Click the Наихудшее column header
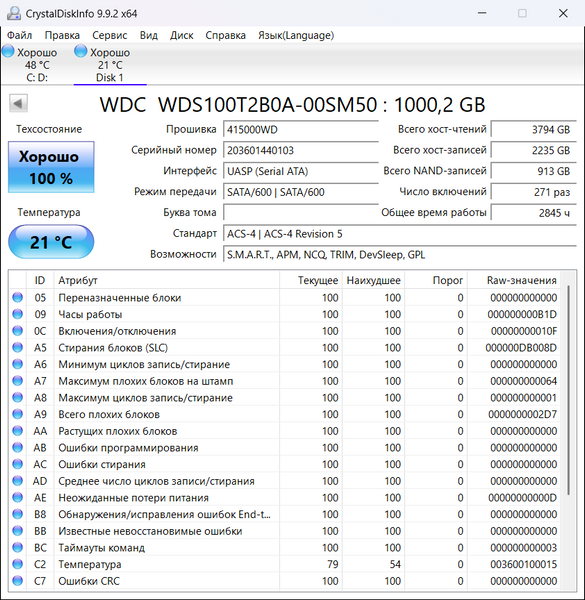 tap(373, 280)
